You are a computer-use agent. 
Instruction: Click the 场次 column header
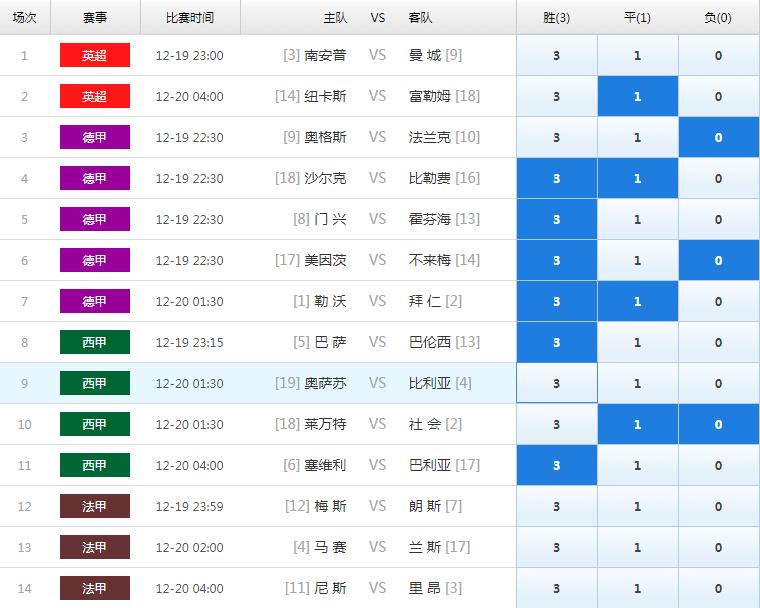click(25, 17)
